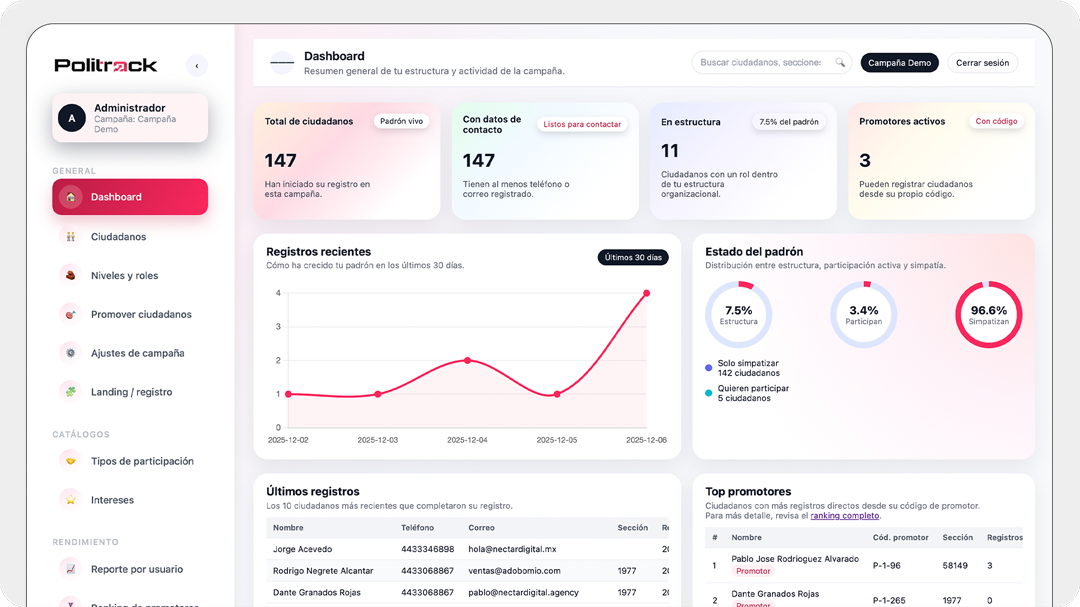
Task: Click the Ciudadanos people icon
Action: [x=70, y=236]
